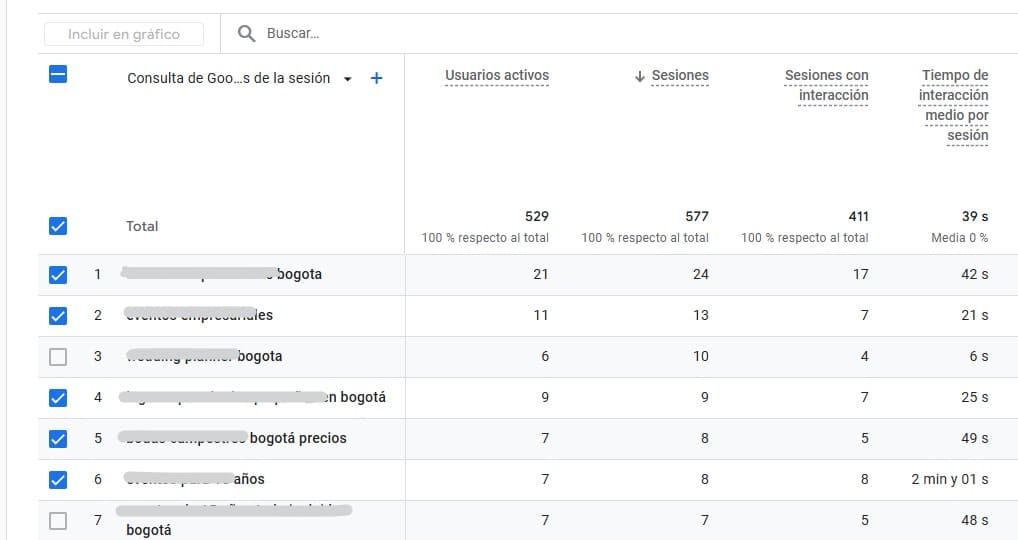The width and height of the screenshot is (1018, 540).
Task: Uncheck the Total row checkbox
Action: (x=58, y=226)
